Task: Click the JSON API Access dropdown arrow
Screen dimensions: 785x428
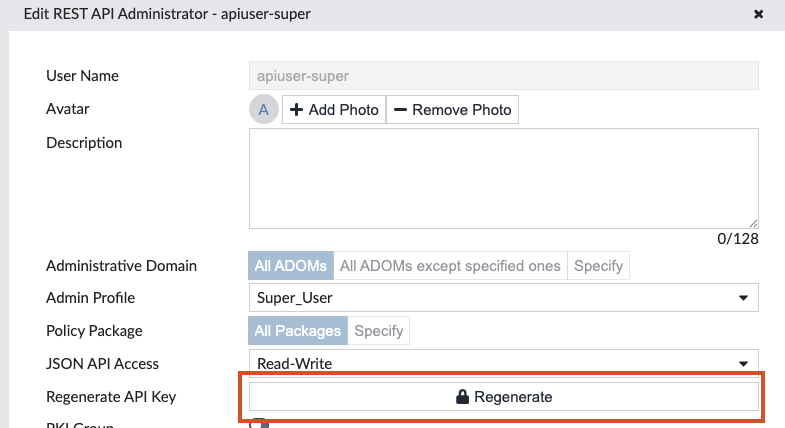Action: (743, 364)
